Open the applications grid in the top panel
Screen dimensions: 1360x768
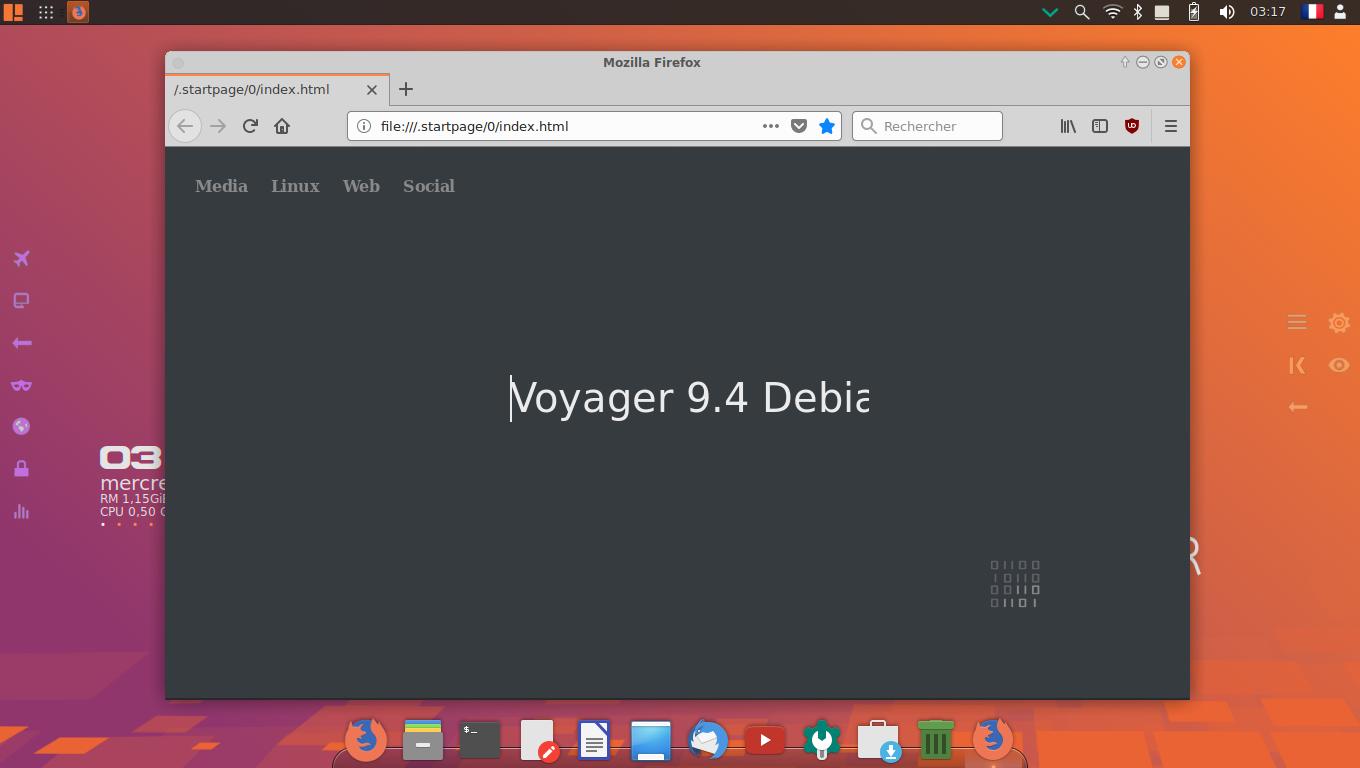[x=46, y=12]
